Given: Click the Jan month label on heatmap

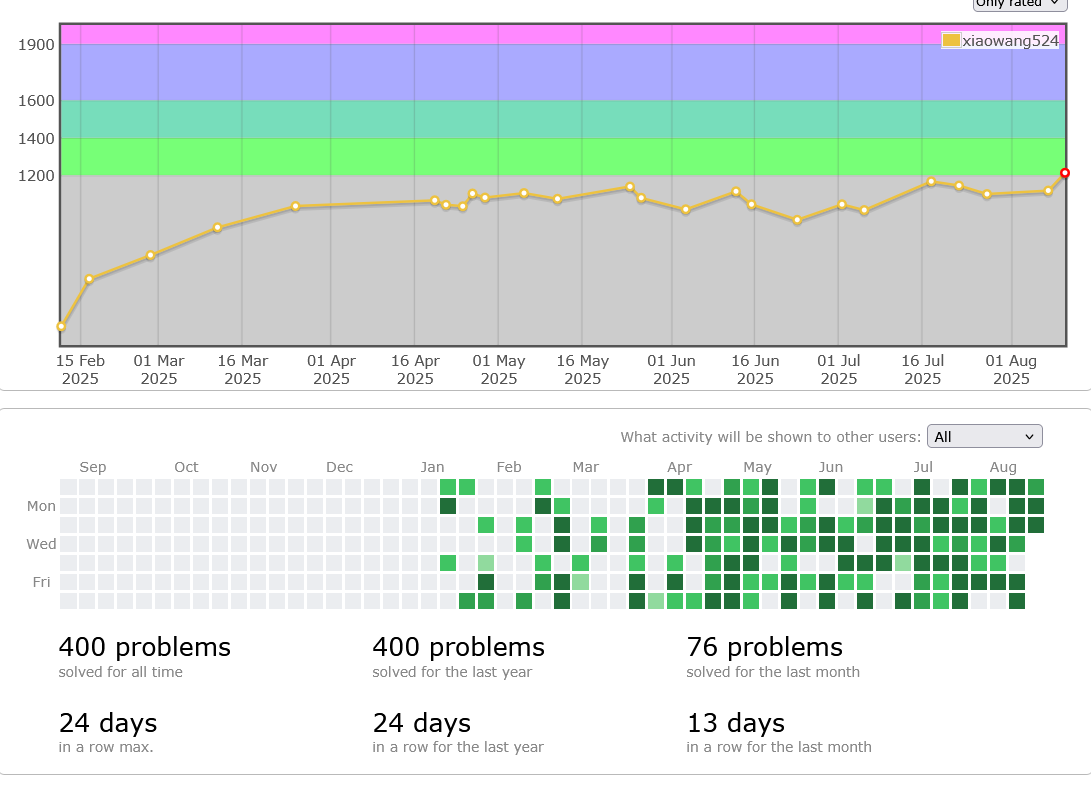Looking at the screenshot, I should 432,467.
